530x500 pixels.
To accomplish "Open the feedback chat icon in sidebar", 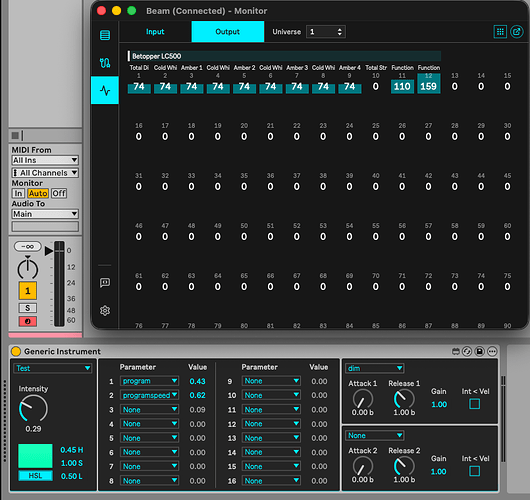I will click(x=105, y=283).
